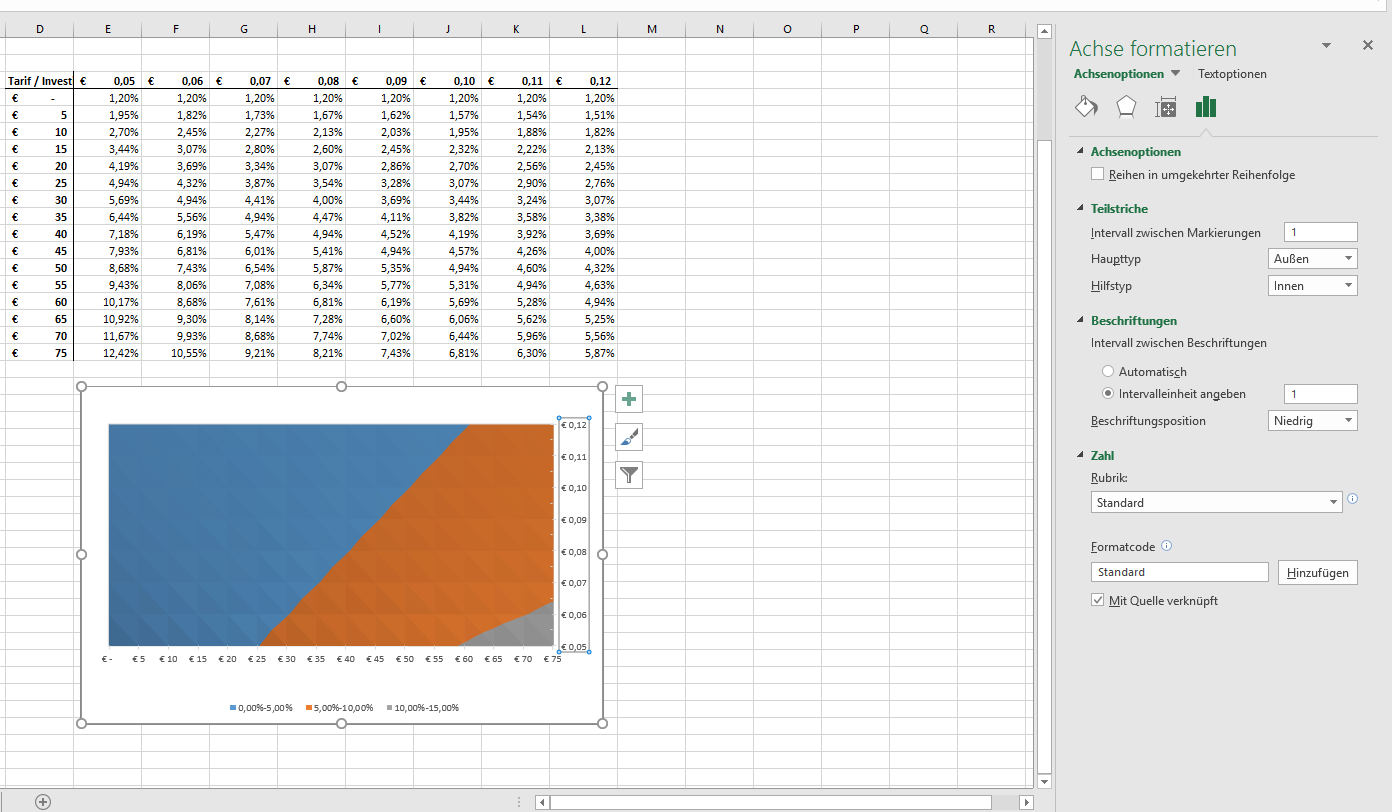The height and width of the screenshot is (812, 1392).
Task: Select Intervalleinheit angeben radio button
Action: coord(1108,394)
